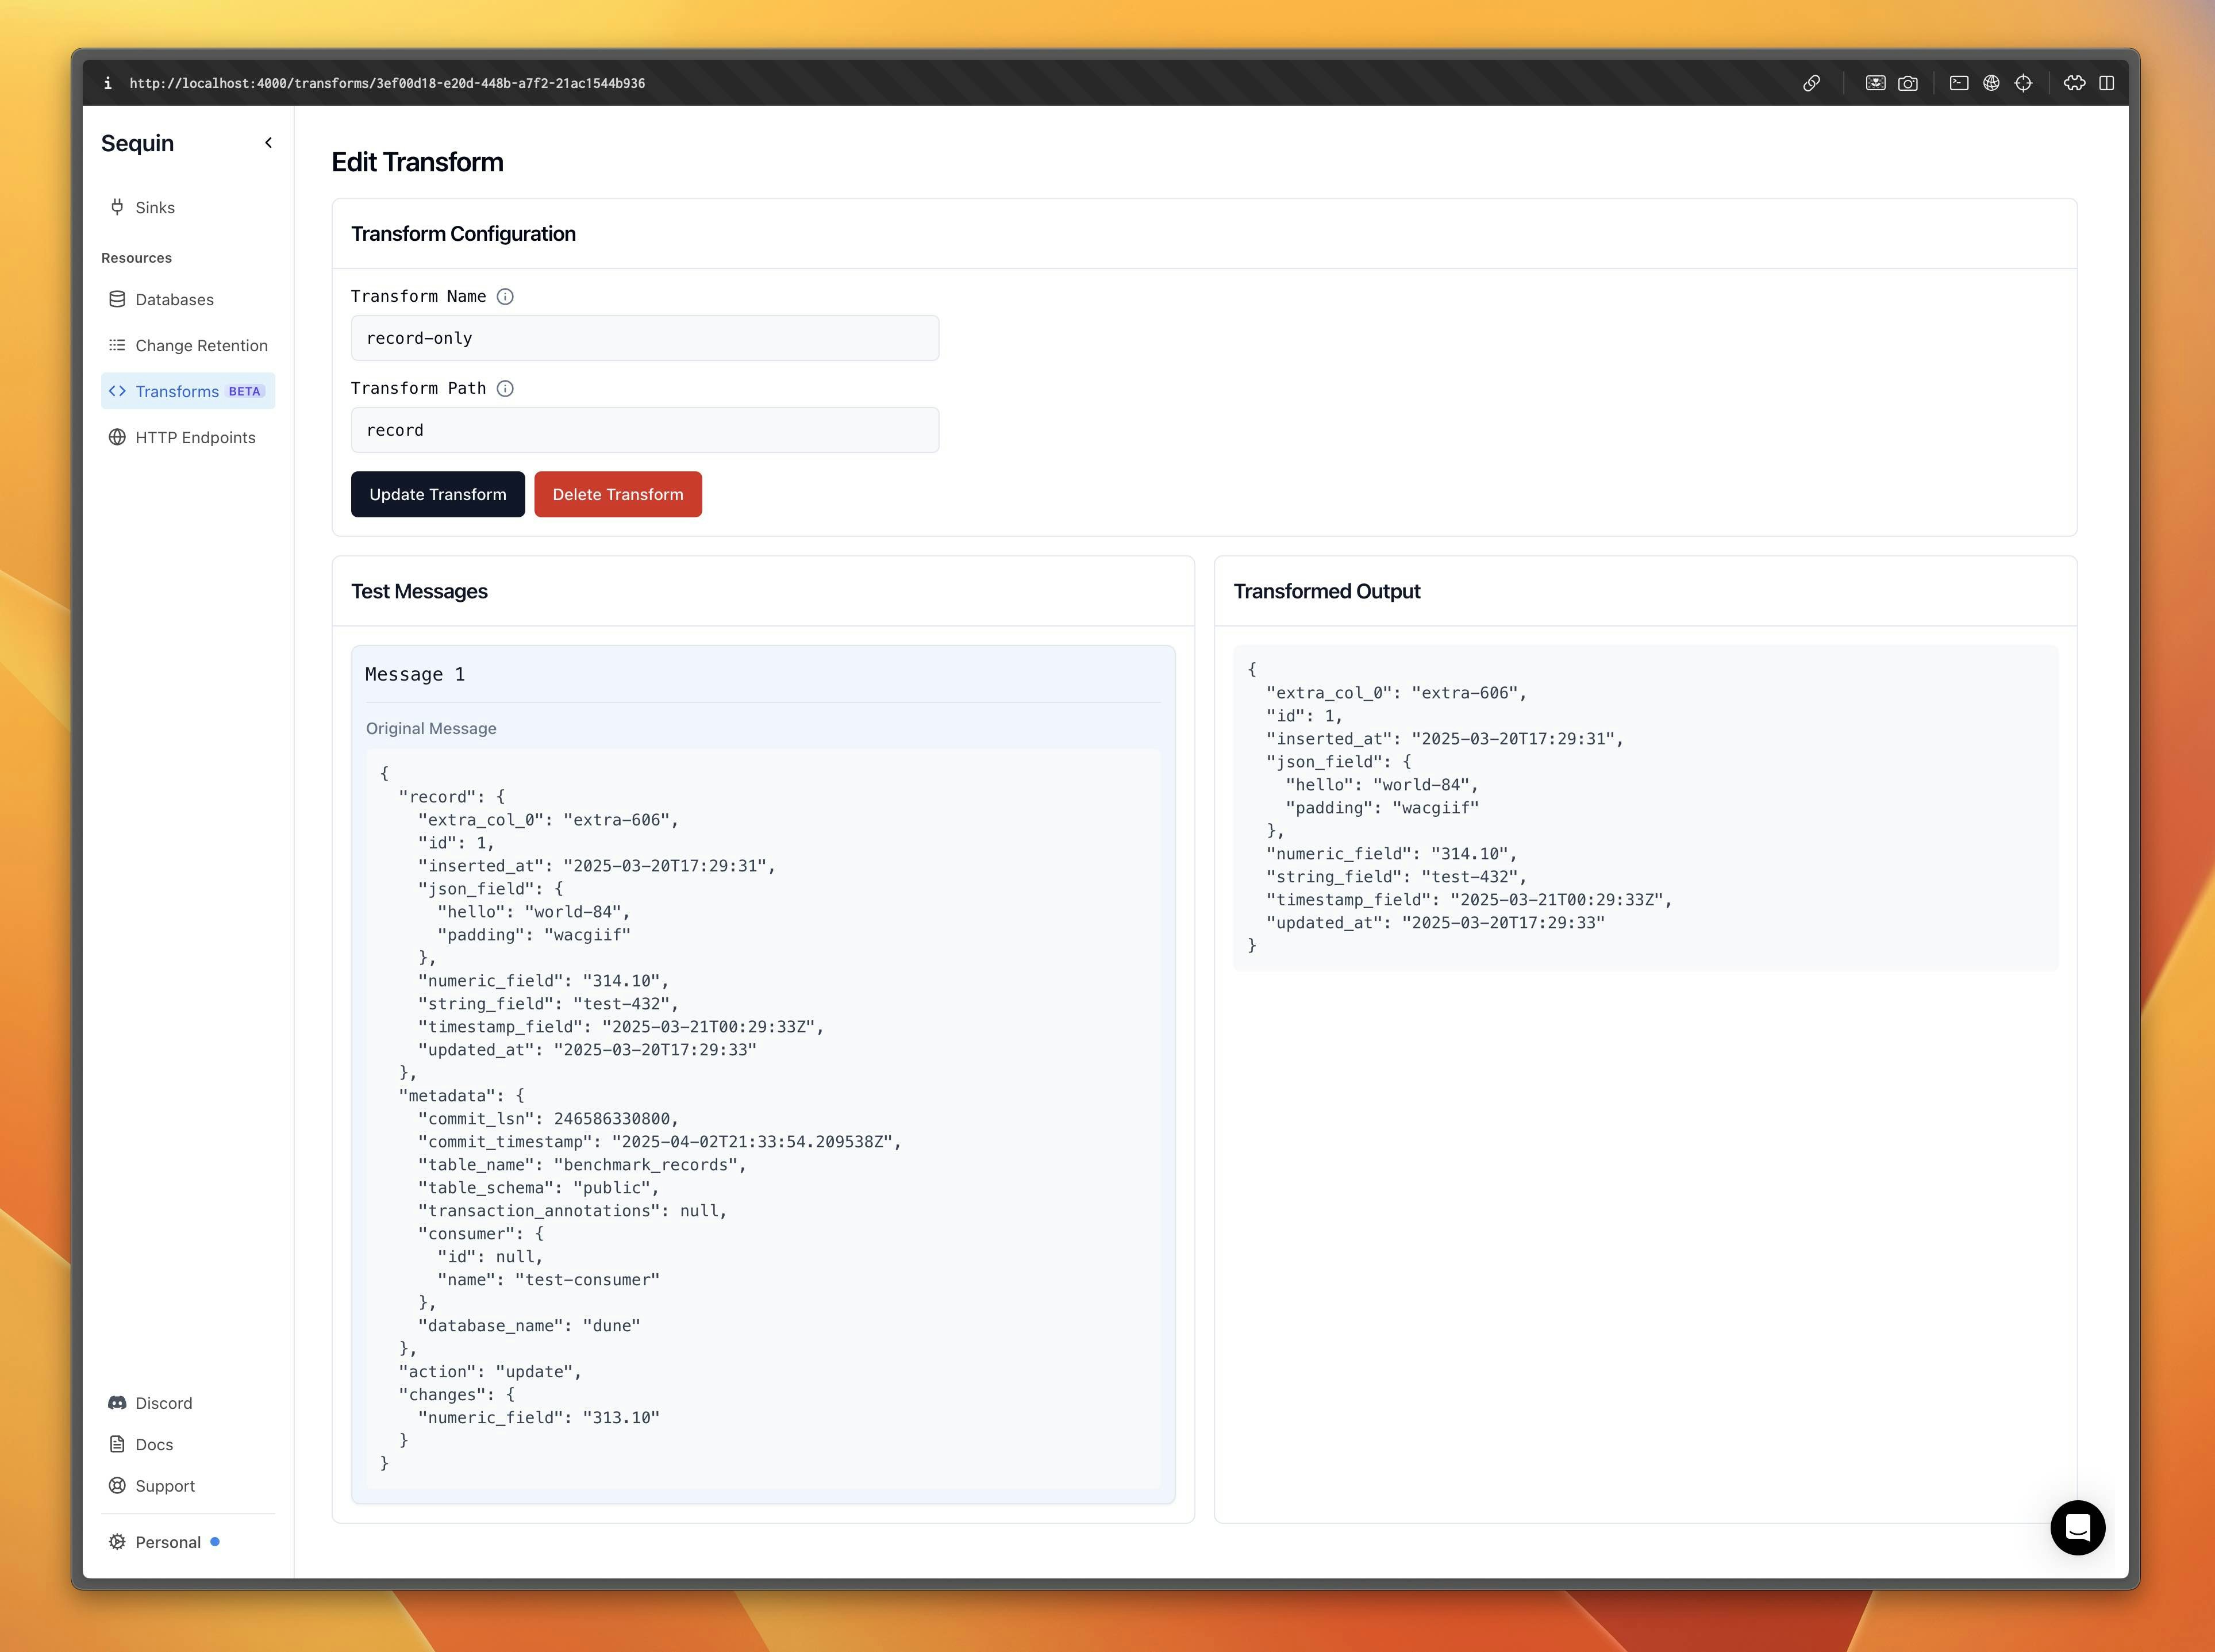The width and height of the screenshot is (2215, 1652).
Task: Focus the Transform Path input field
Action: [x=644, y=430]
